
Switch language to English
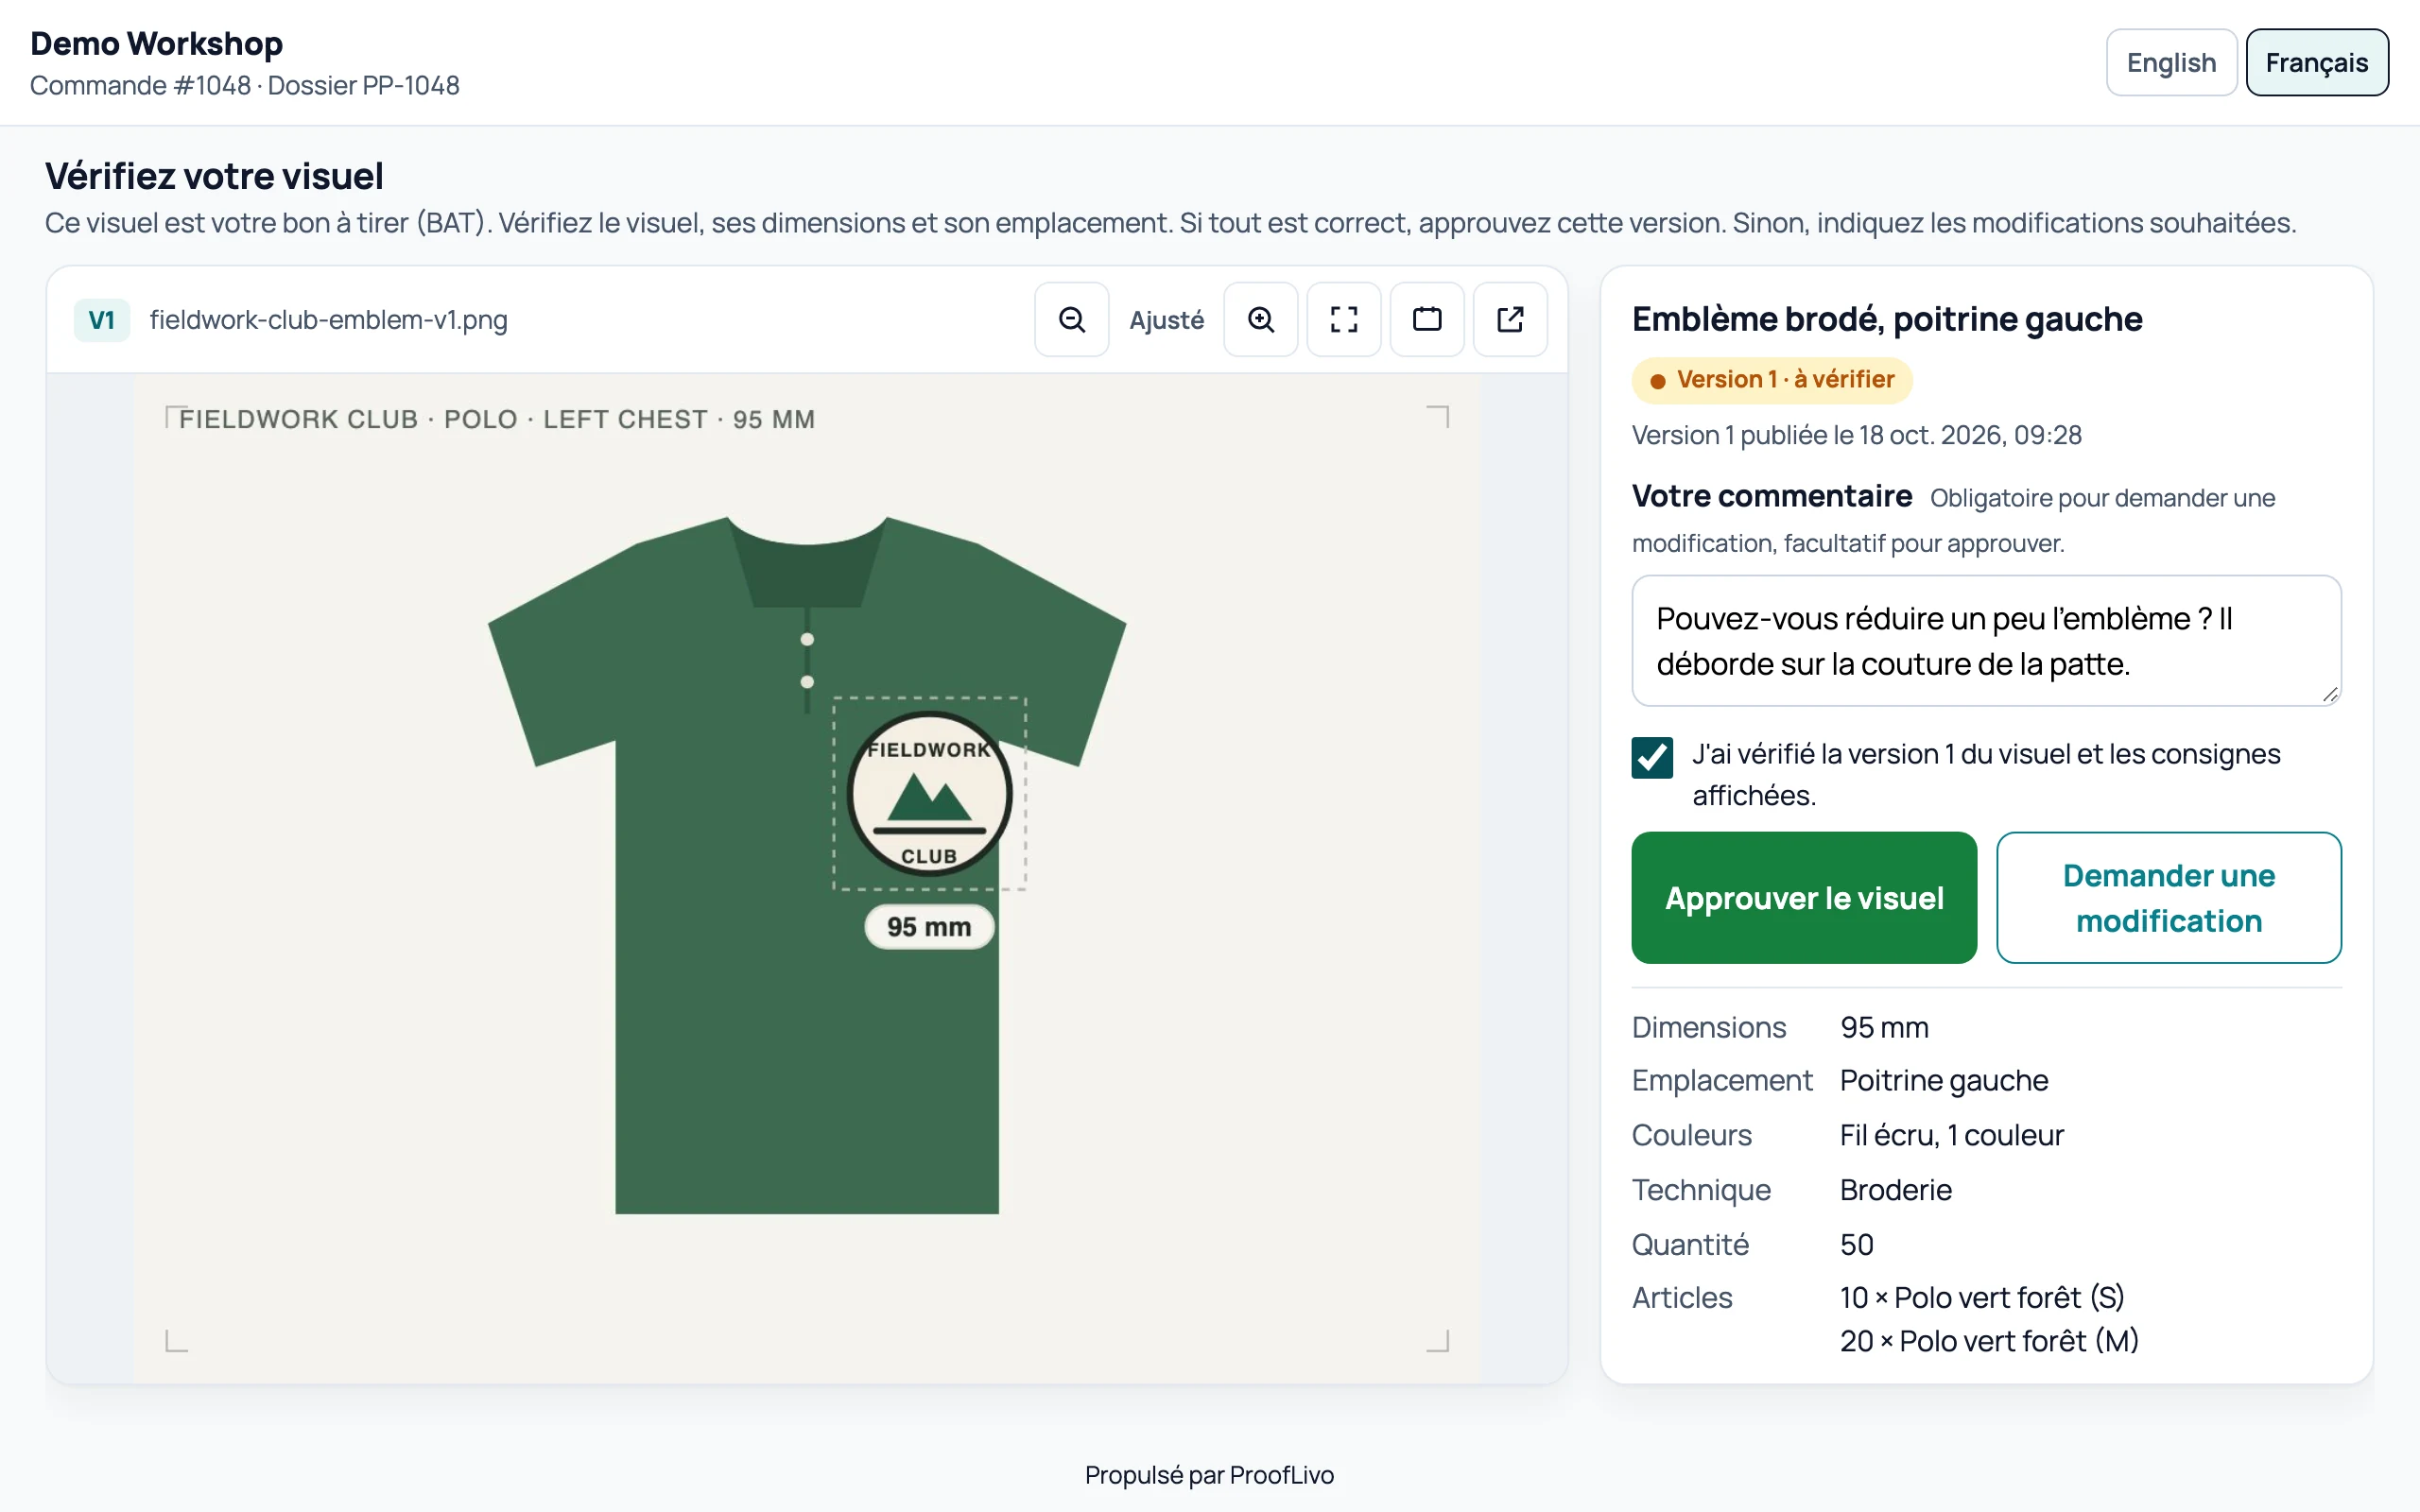point(2170,62)
